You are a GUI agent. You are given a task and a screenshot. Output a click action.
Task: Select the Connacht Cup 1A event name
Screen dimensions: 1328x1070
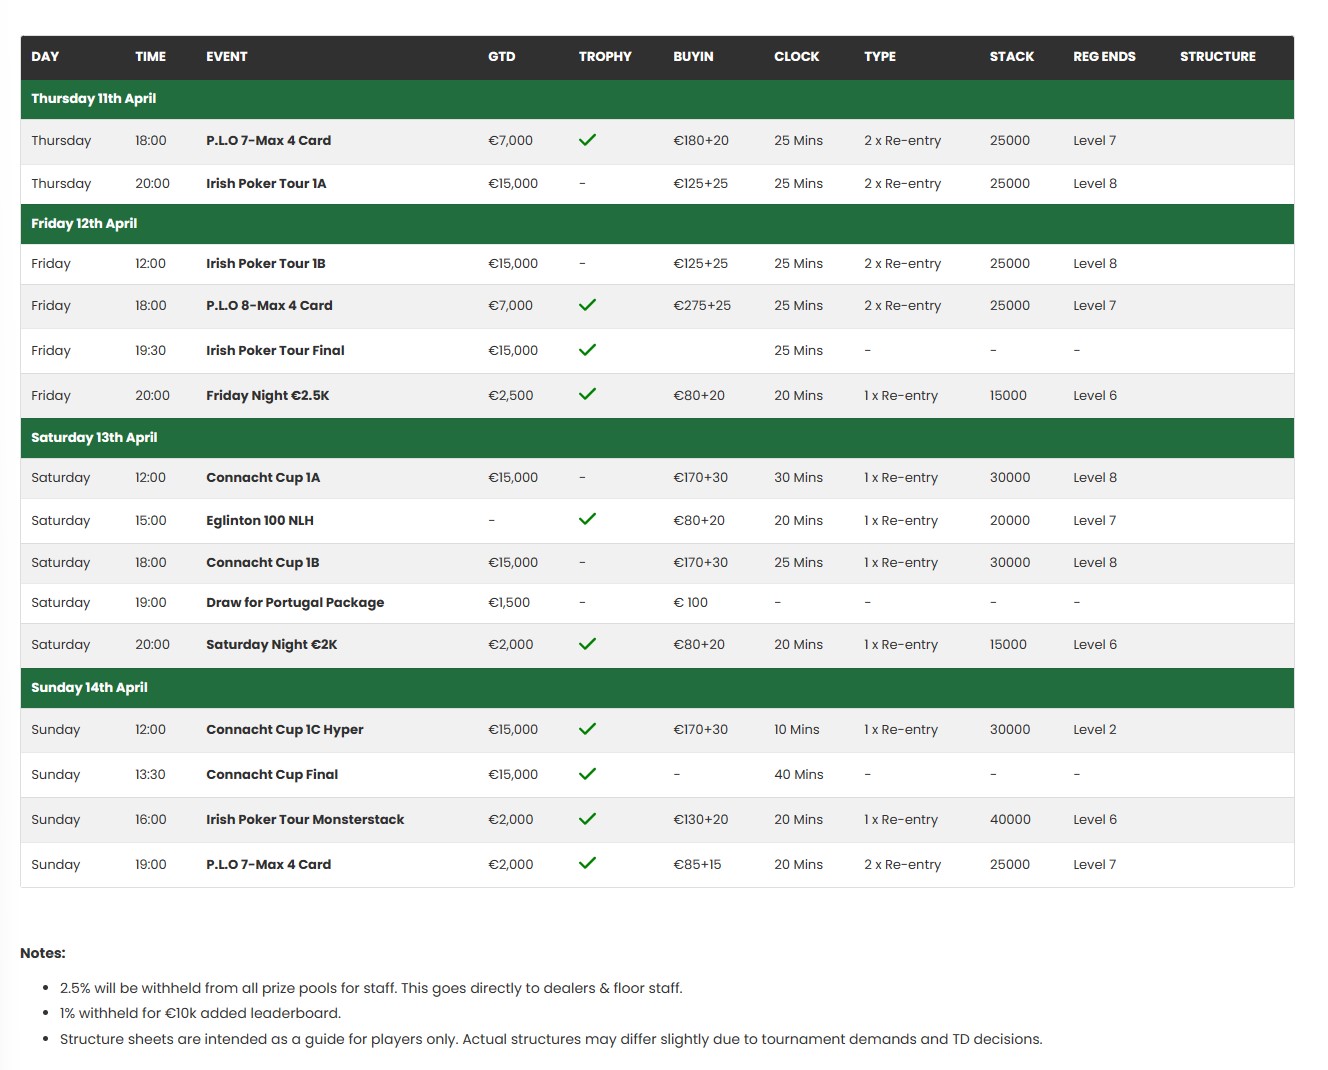(x=263, y=478)
